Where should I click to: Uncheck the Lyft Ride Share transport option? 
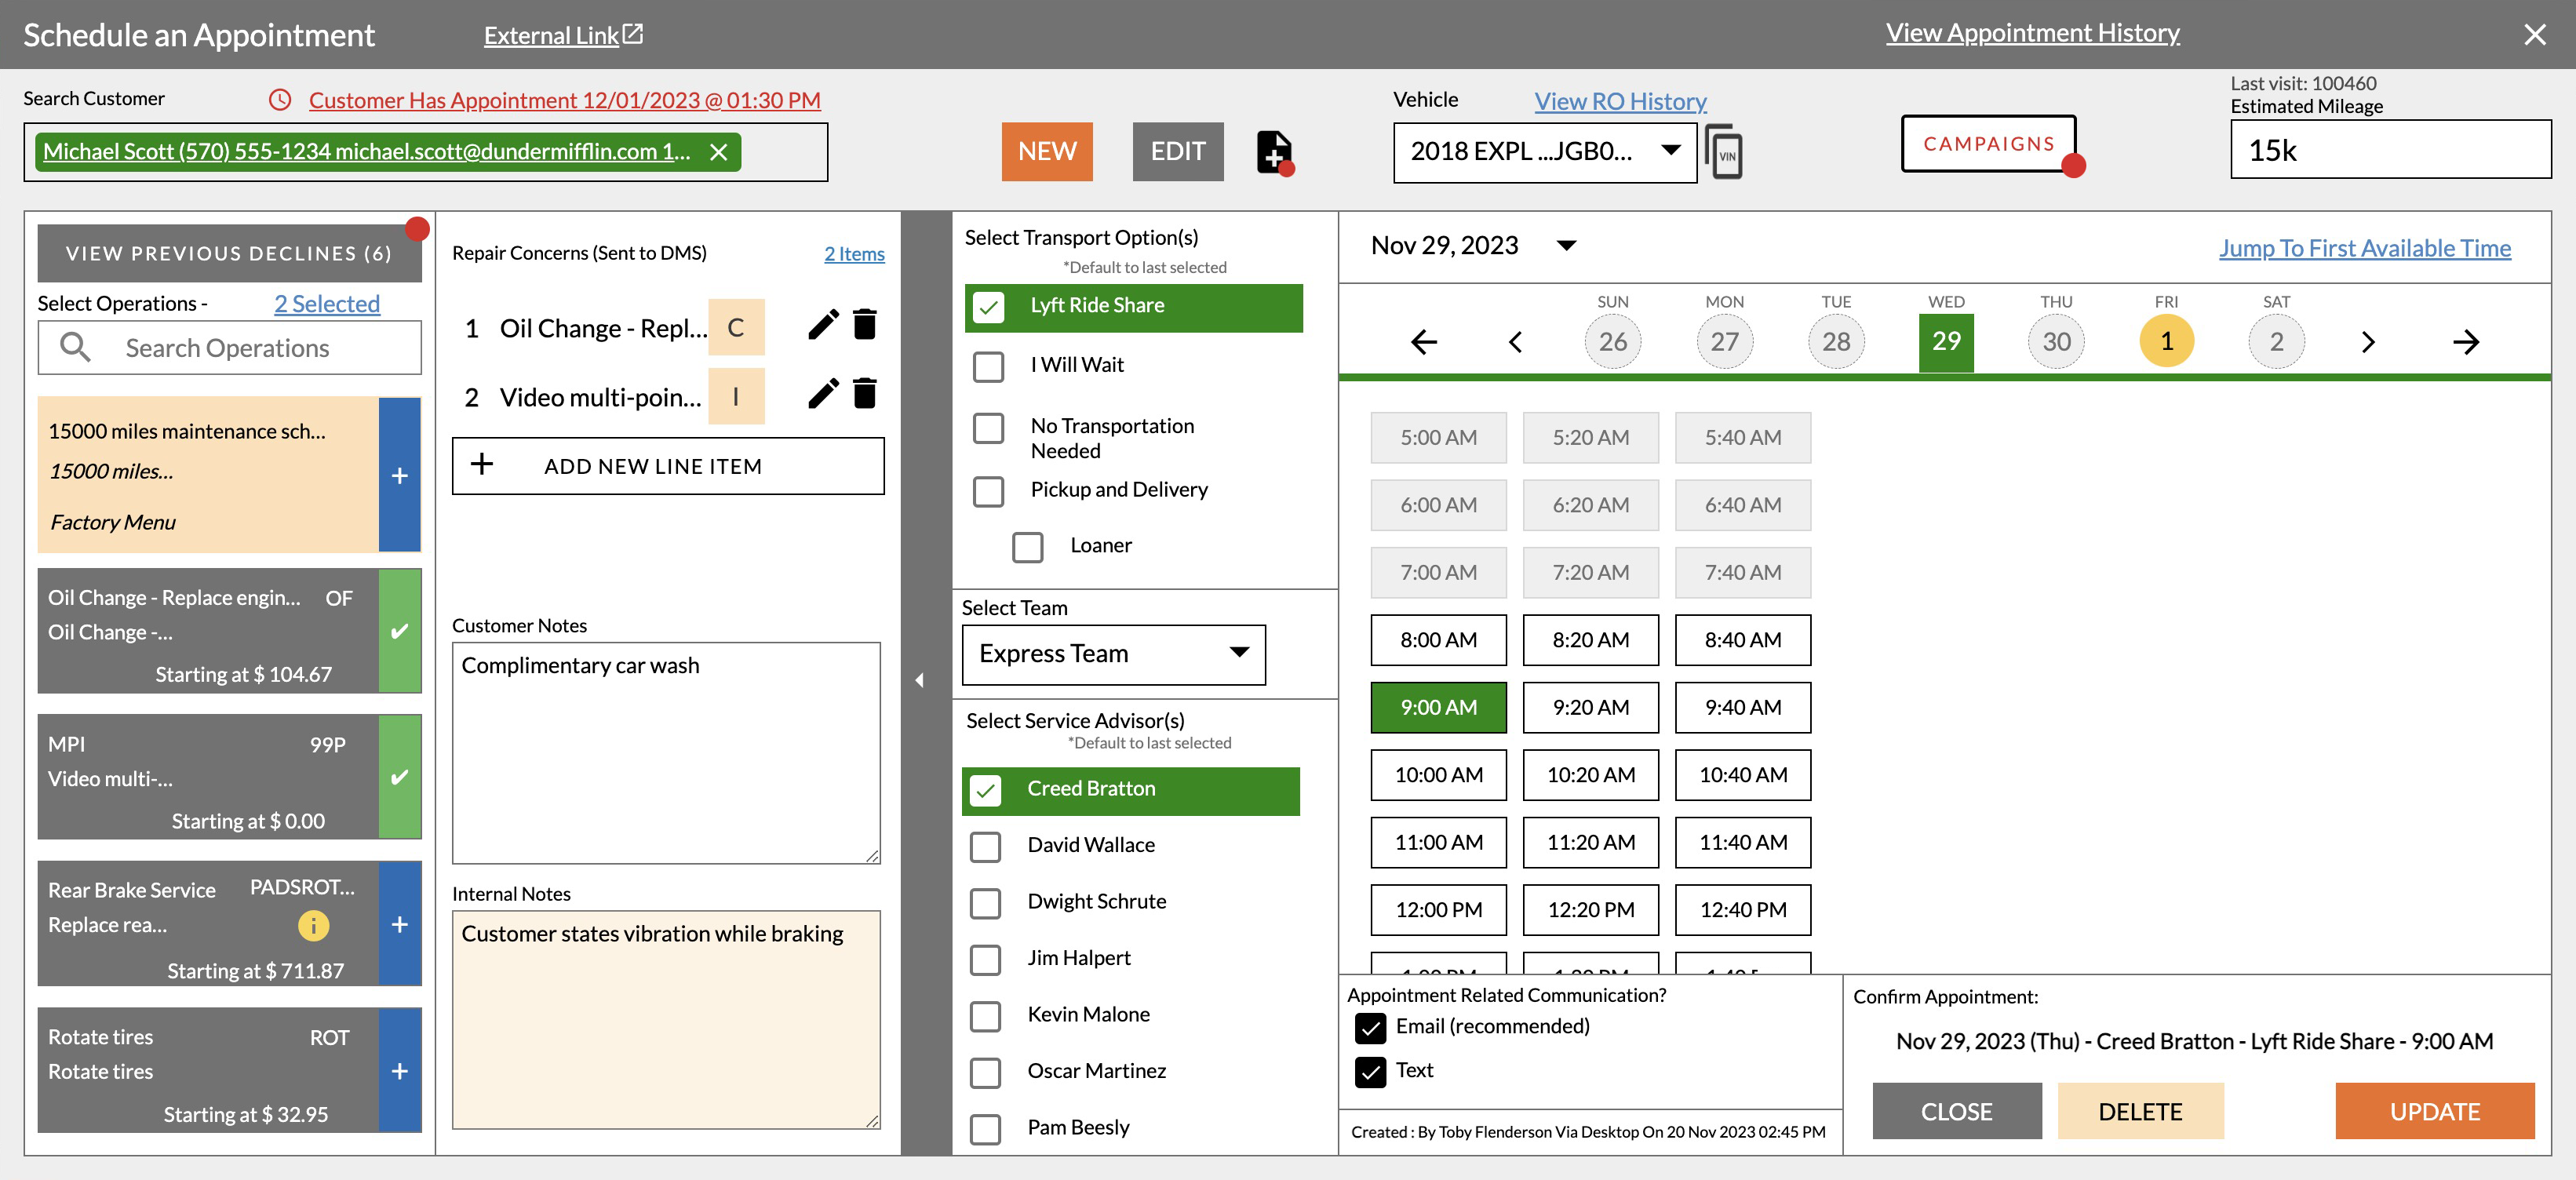click(x=988, y=308)
